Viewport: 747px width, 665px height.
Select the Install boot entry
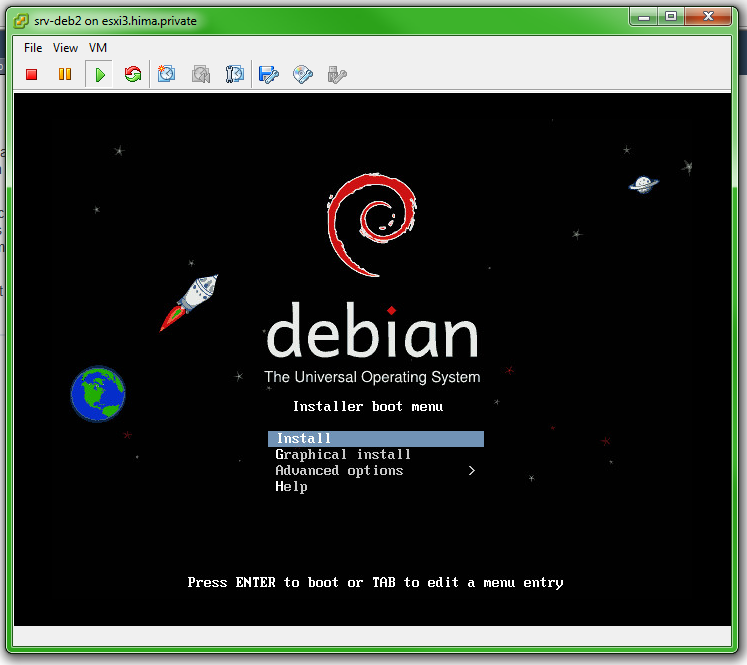pos(376,439)
